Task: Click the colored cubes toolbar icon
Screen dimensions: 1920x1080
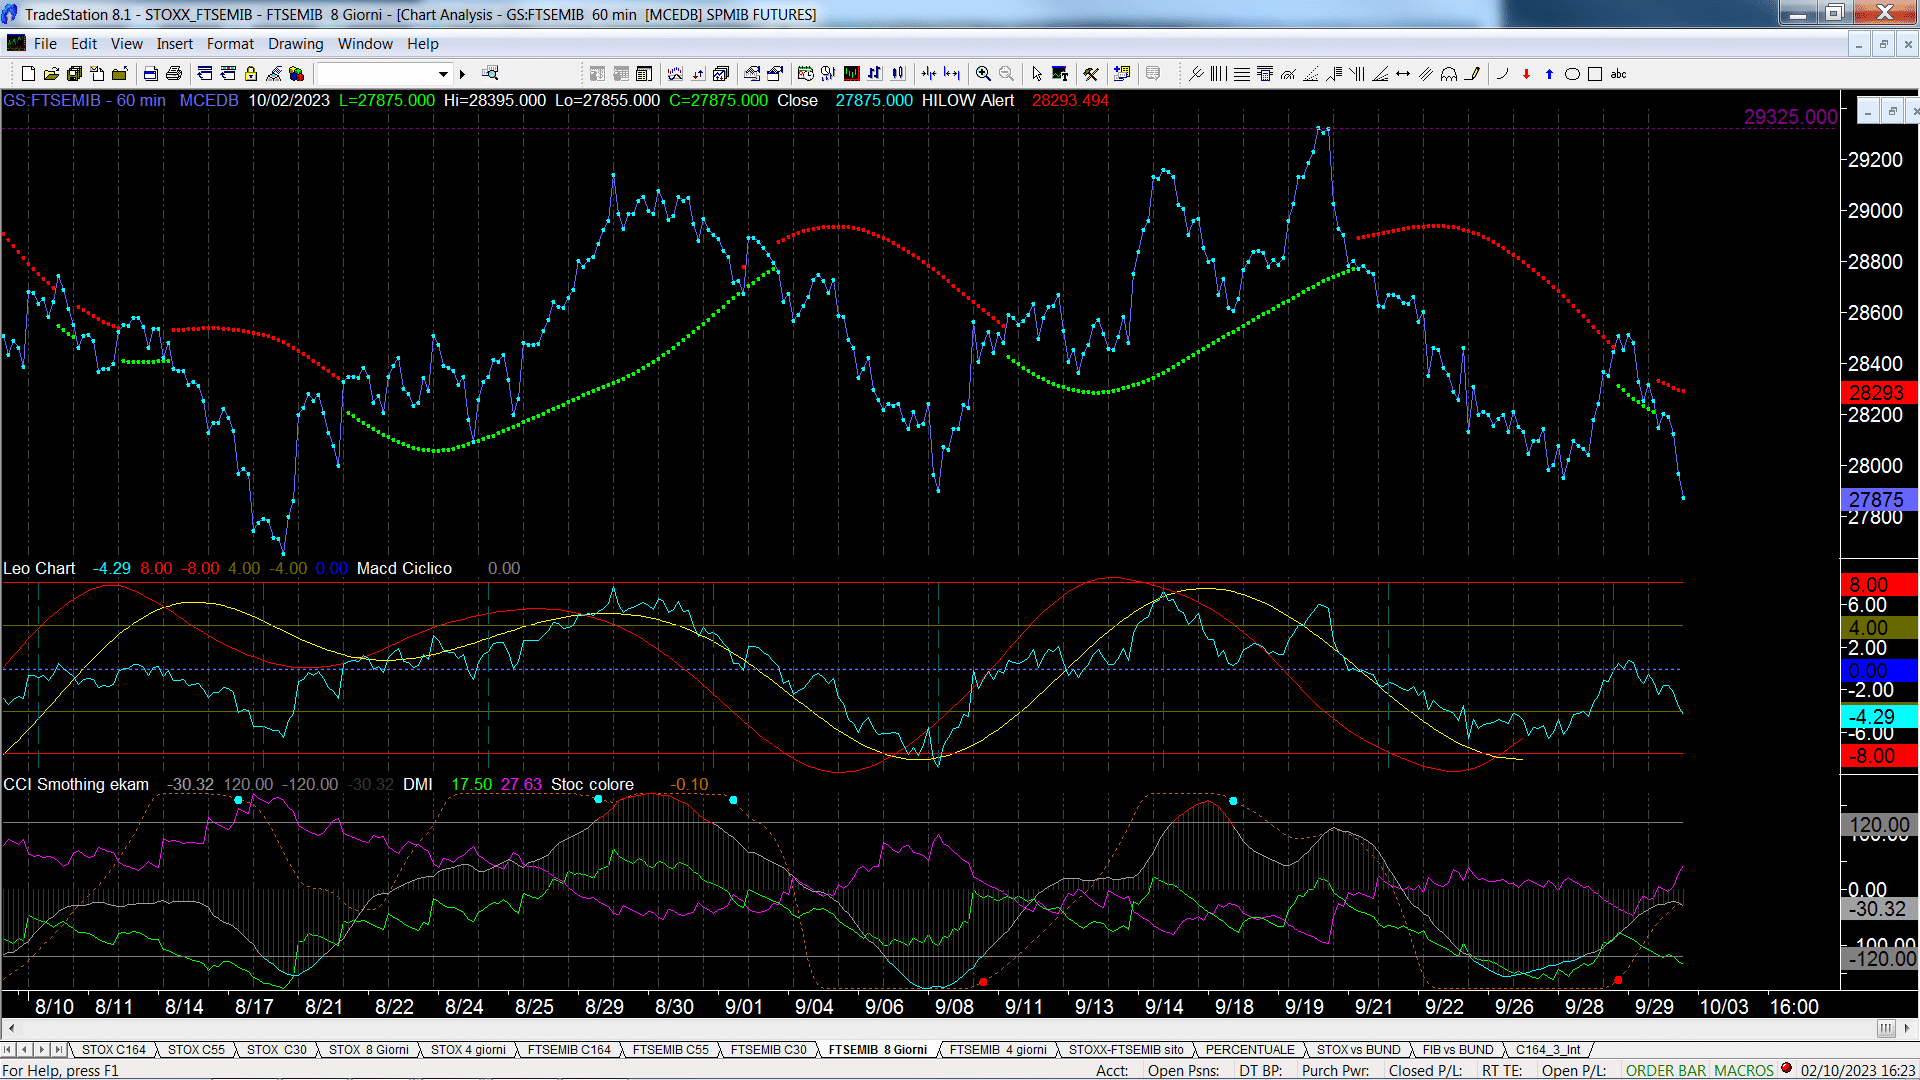Action: click(296, 74)
